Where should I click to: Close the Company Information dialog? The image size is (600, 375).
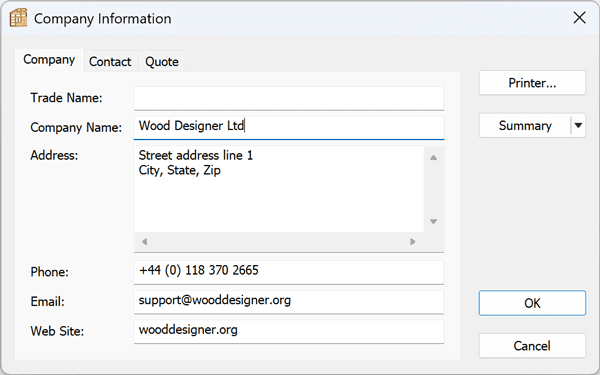click(x=579, y=18)
